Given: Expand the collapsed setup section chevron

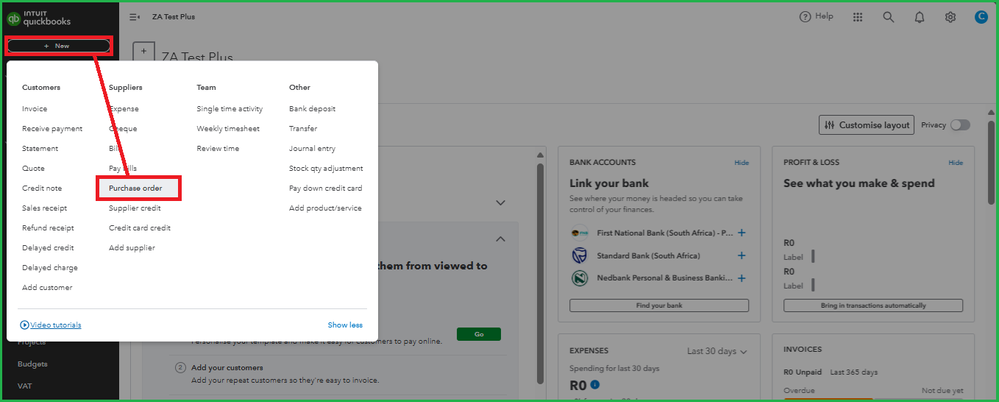Looking at the screenshot, I should pyautogui.click(x=501, y=203).
